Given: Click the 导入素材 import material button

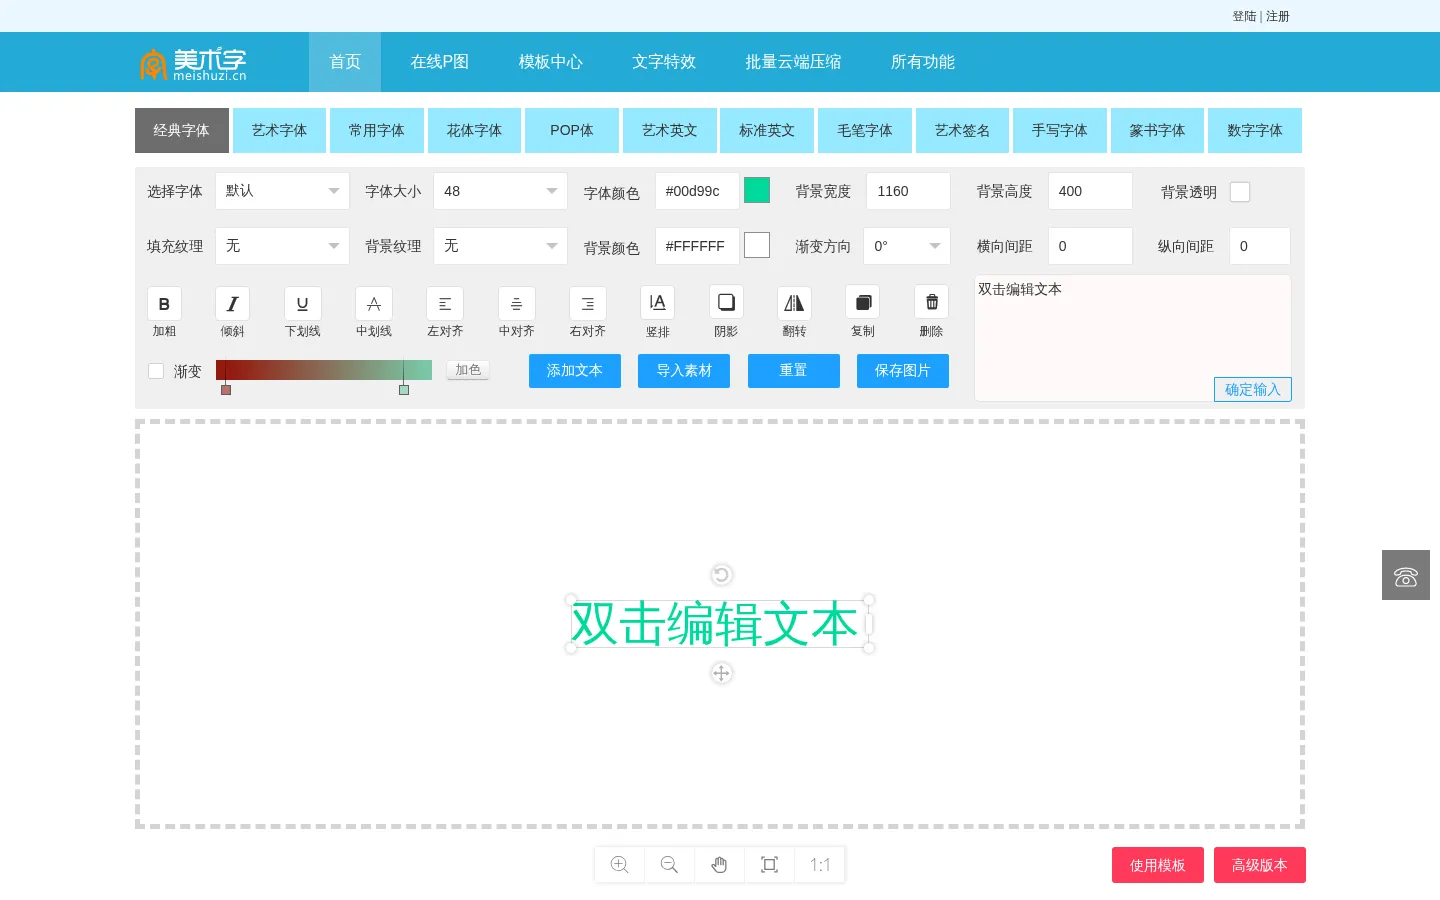Looking at the screenshot, I should [x=684, y=371].
